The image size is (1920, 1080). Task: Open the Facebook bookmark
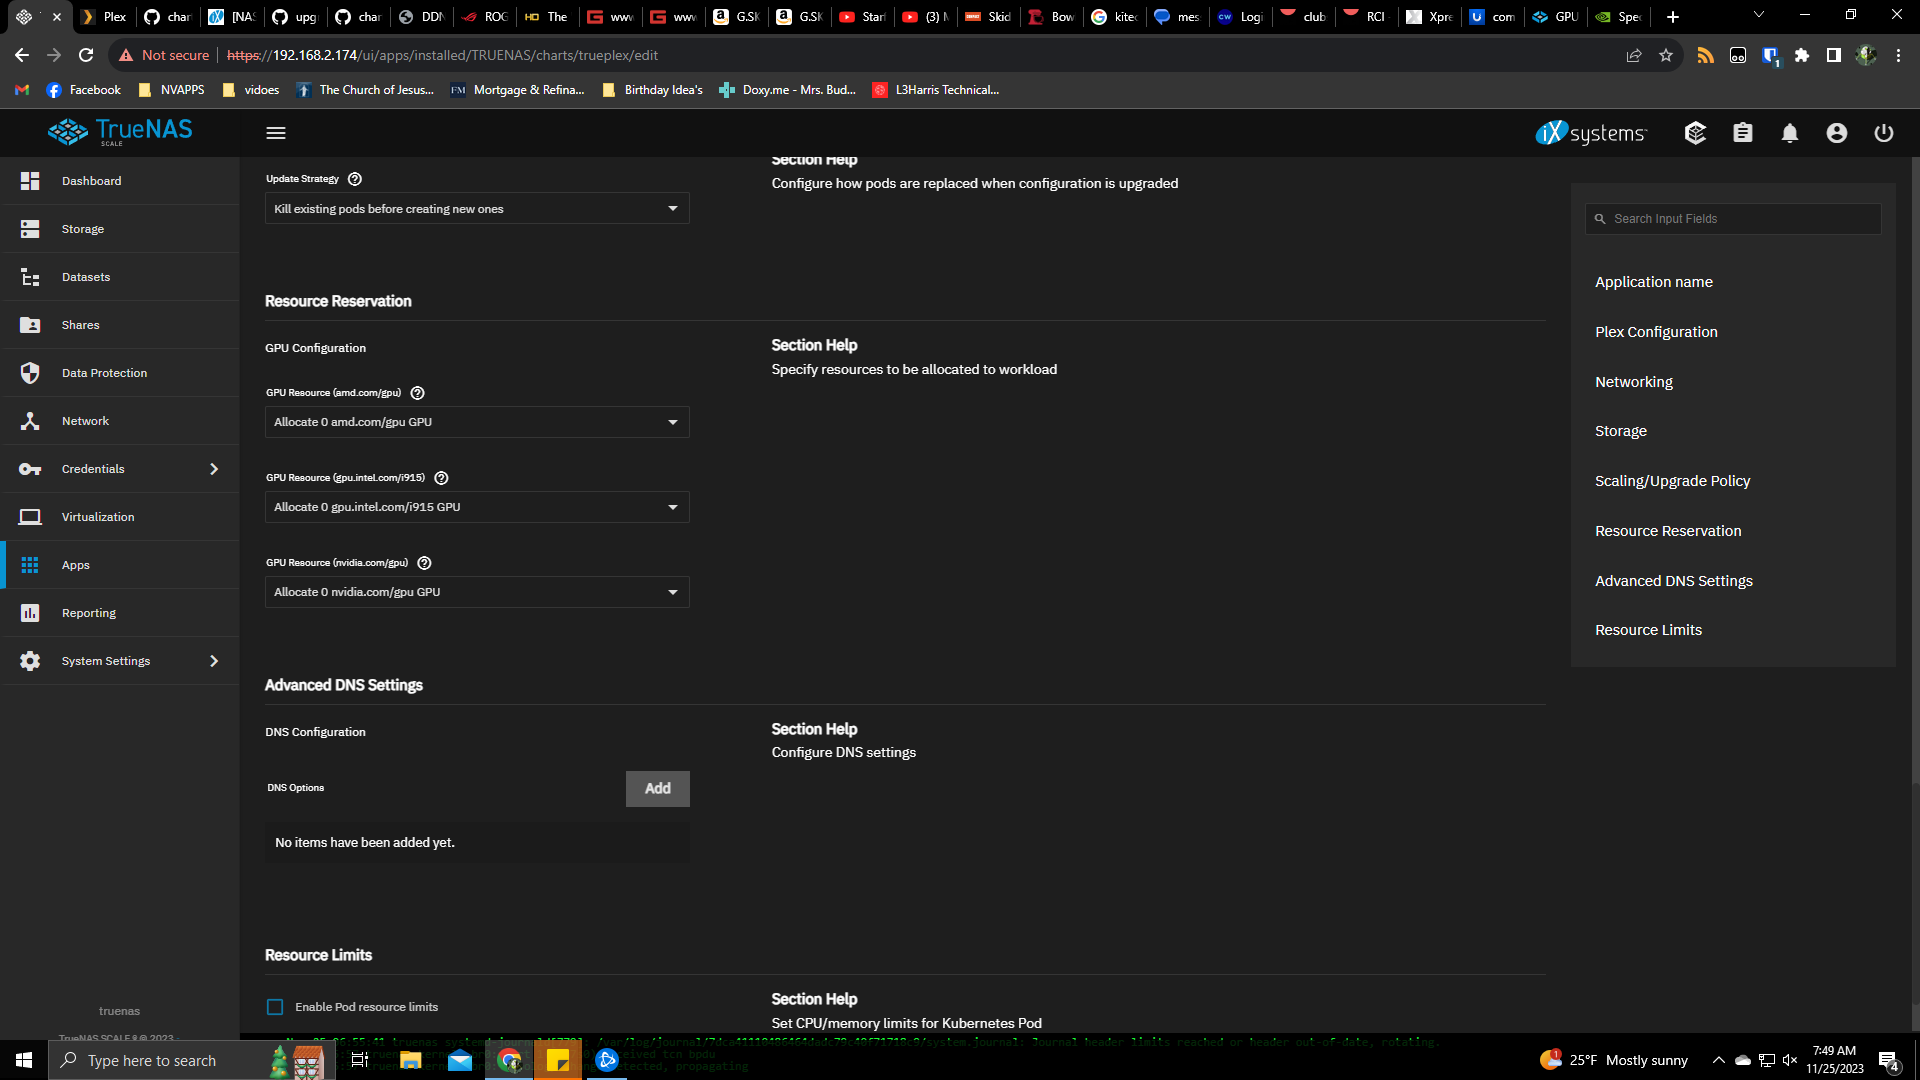click(84, 90)
